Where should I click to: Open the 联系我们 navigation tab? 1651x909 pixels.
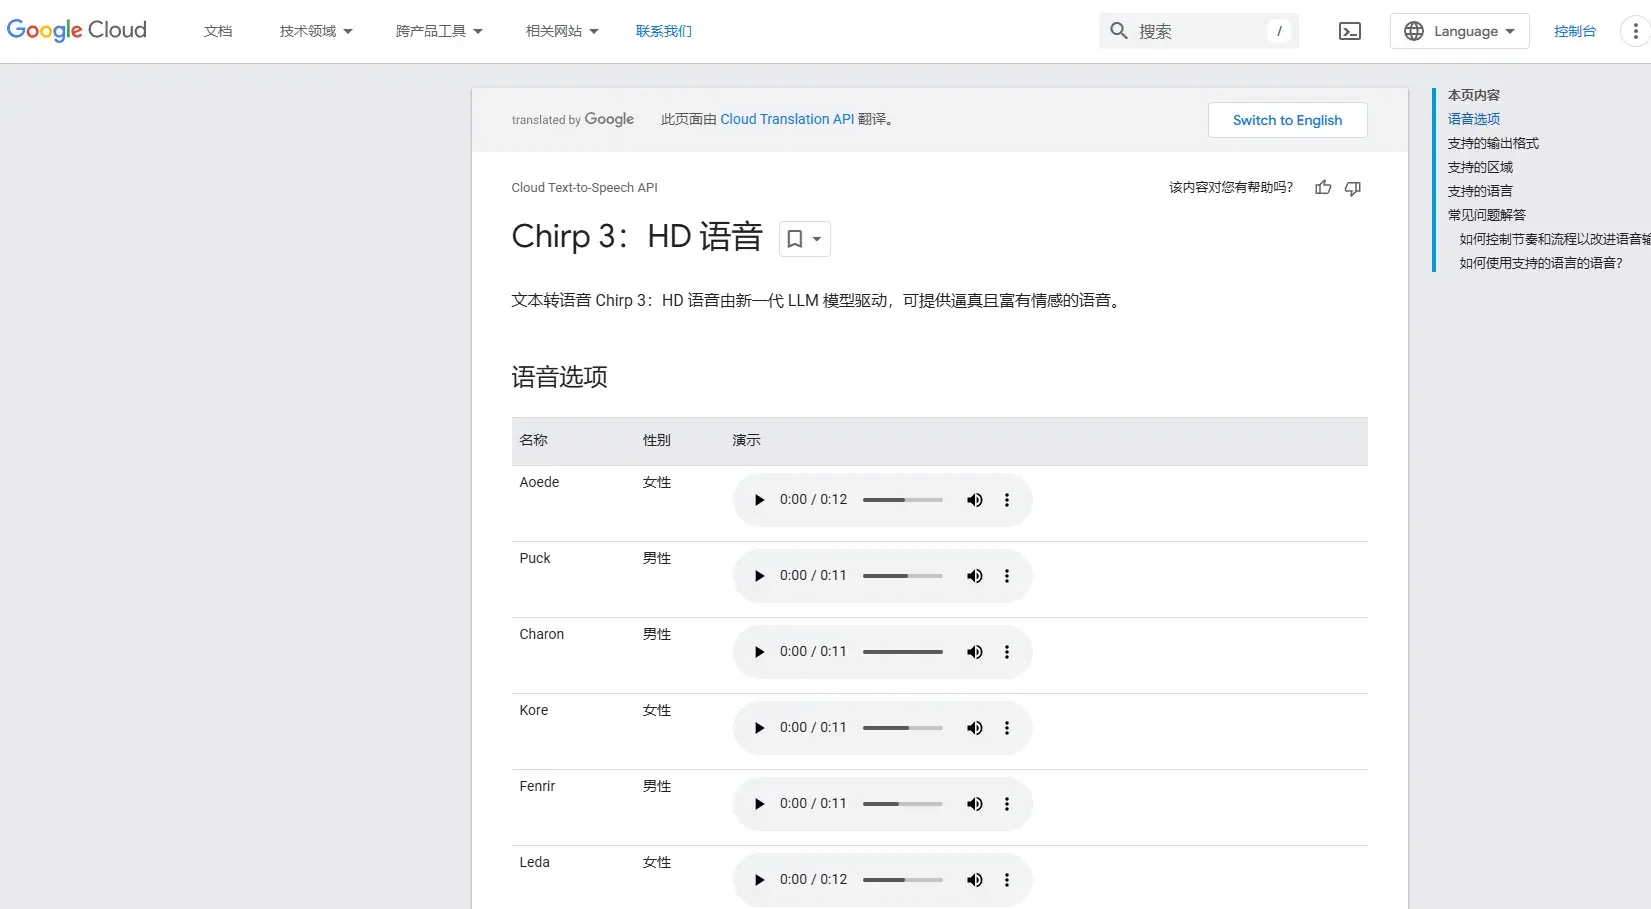[x=664, y=31]
